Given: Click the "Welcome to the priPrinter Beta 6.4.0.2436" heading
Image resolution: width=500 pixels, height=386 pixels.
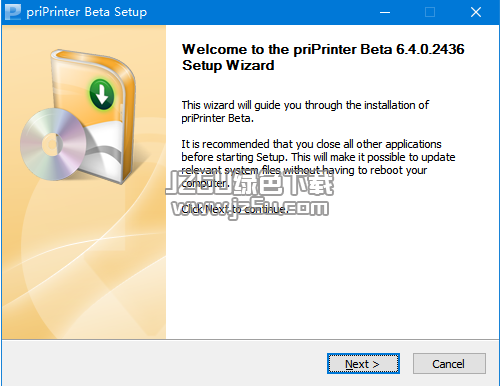Looking at the screenshot, I should 323,57.
